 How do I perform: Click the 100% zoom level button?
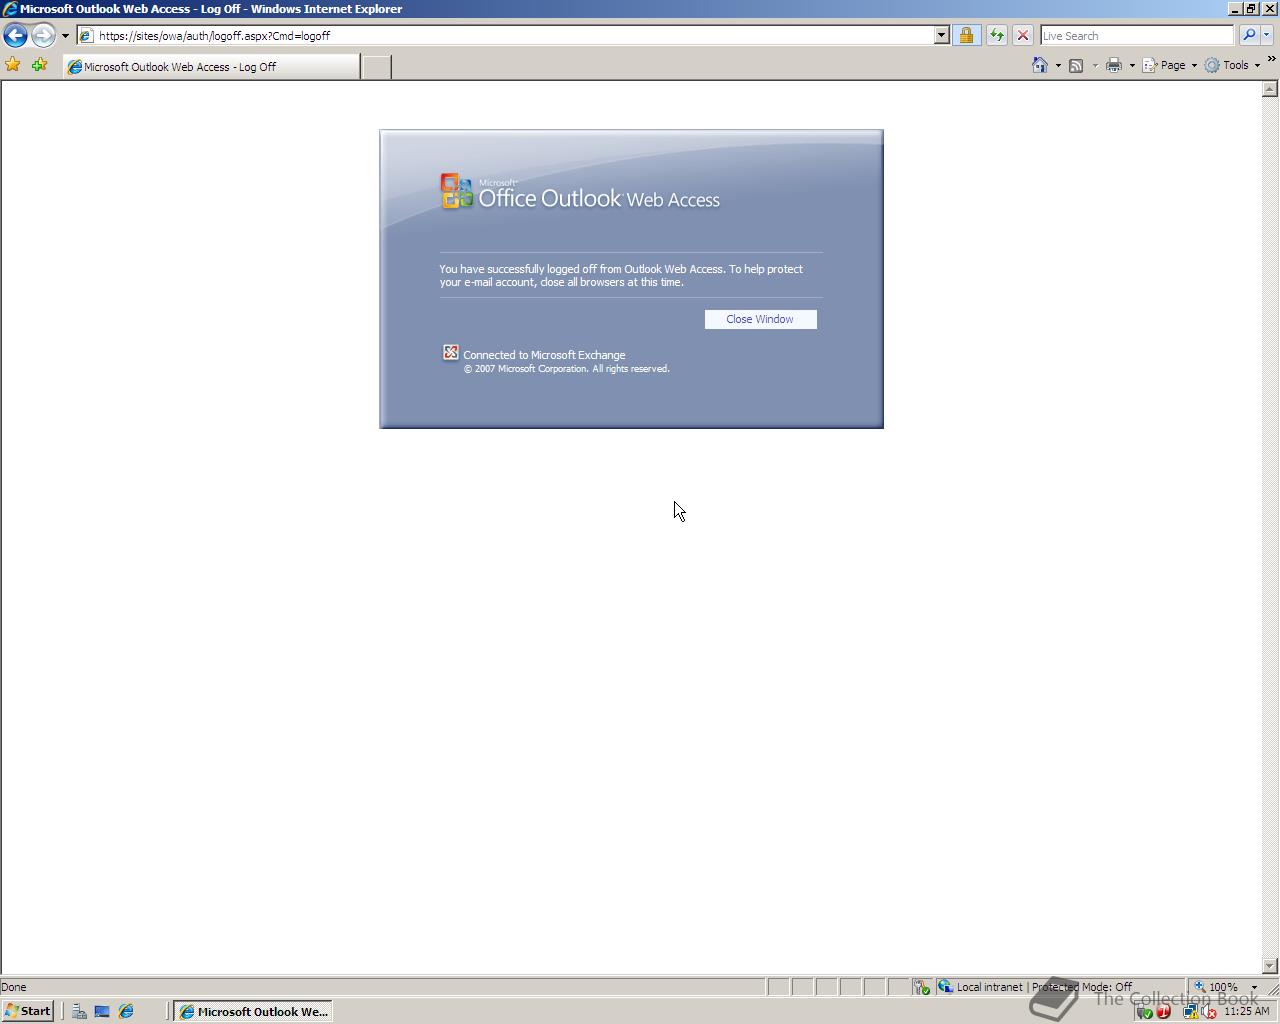(1216, 987)
